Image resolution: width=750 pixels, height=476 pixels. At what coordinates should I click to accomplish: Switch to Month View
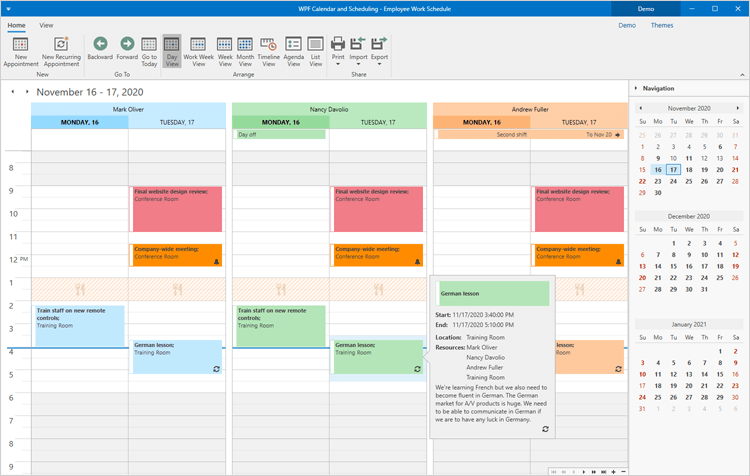tap(245, 52)
